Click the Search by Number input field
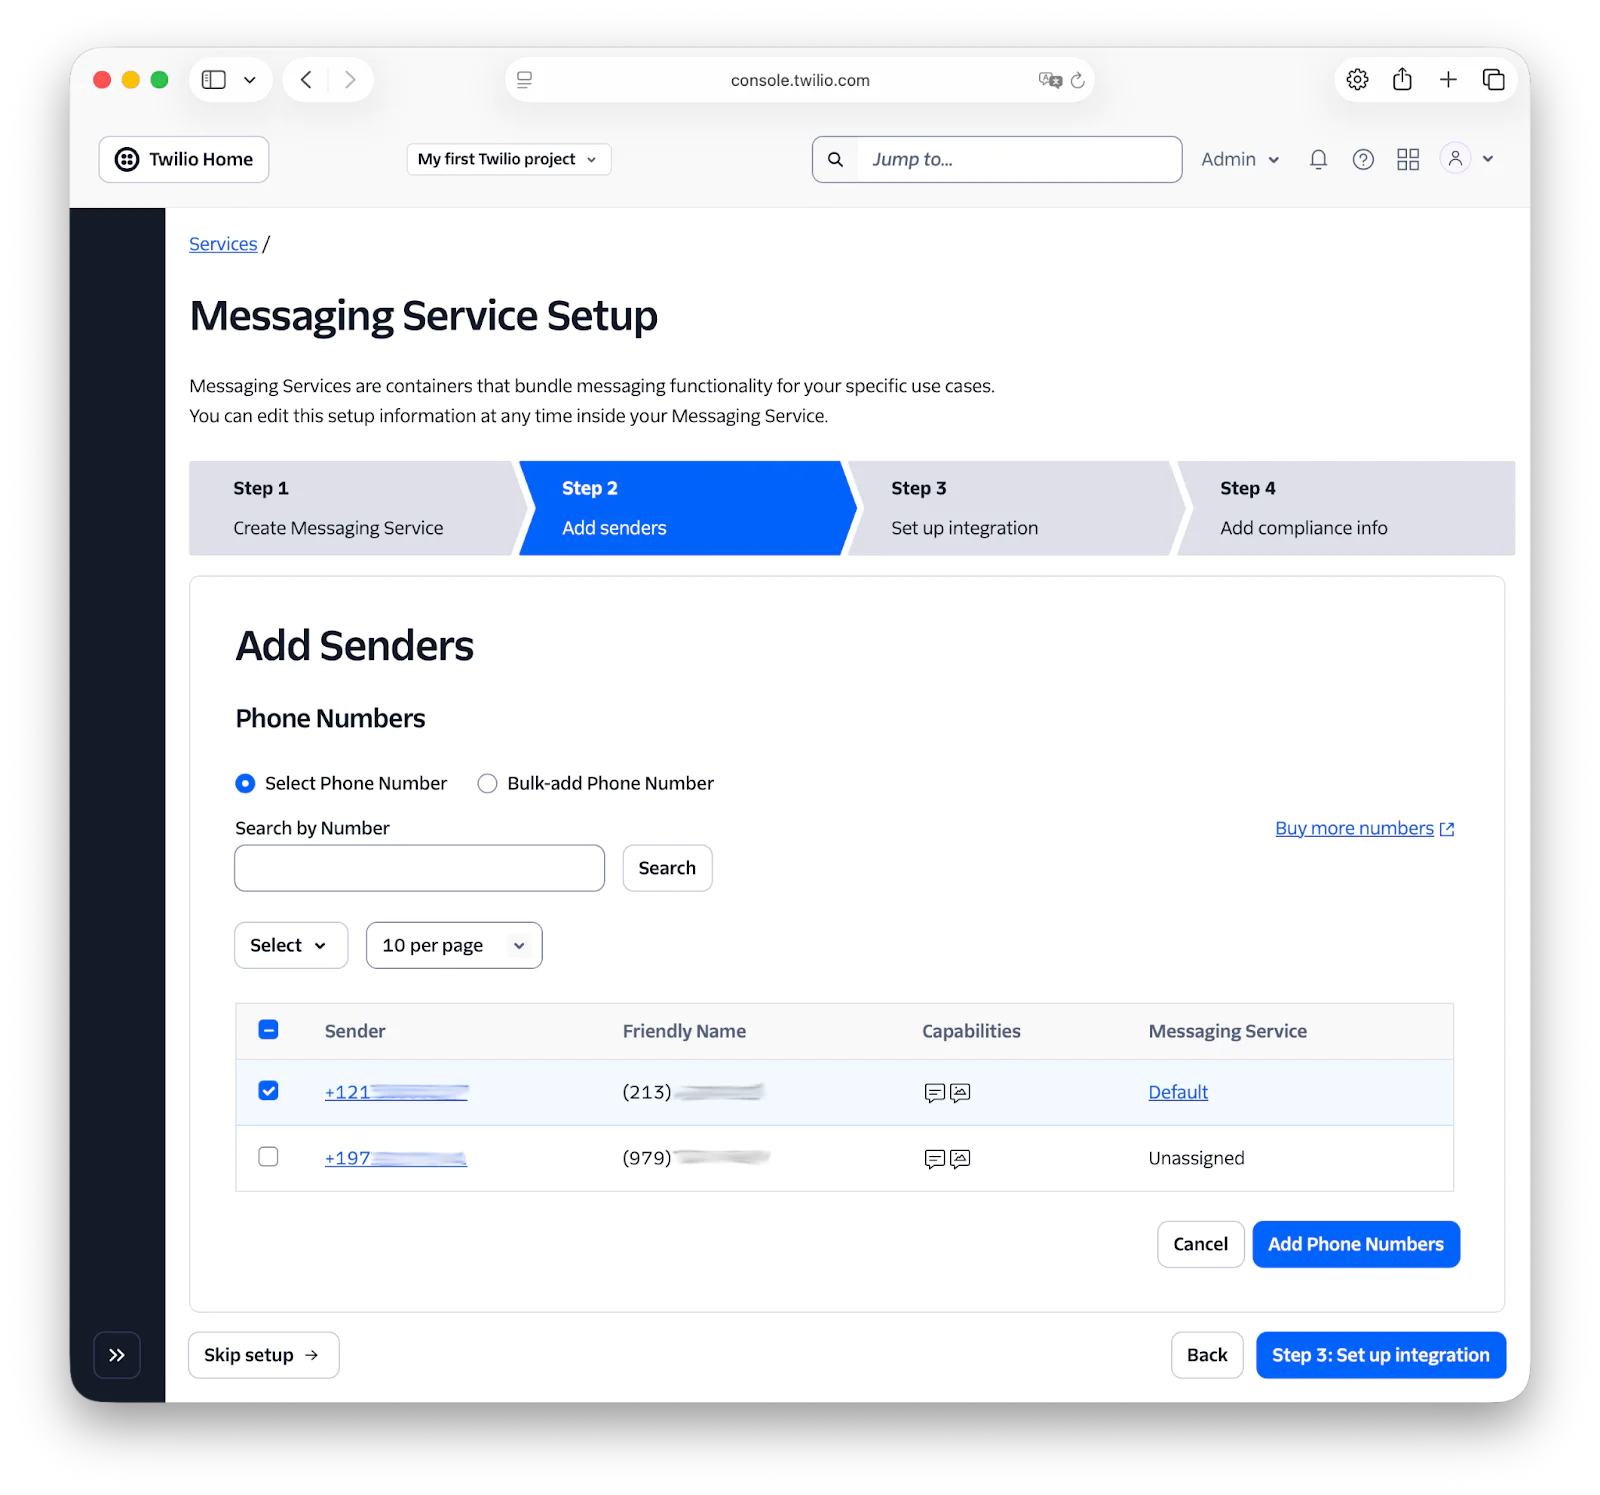This screenshot has width=1600, height=1495. 419,868
